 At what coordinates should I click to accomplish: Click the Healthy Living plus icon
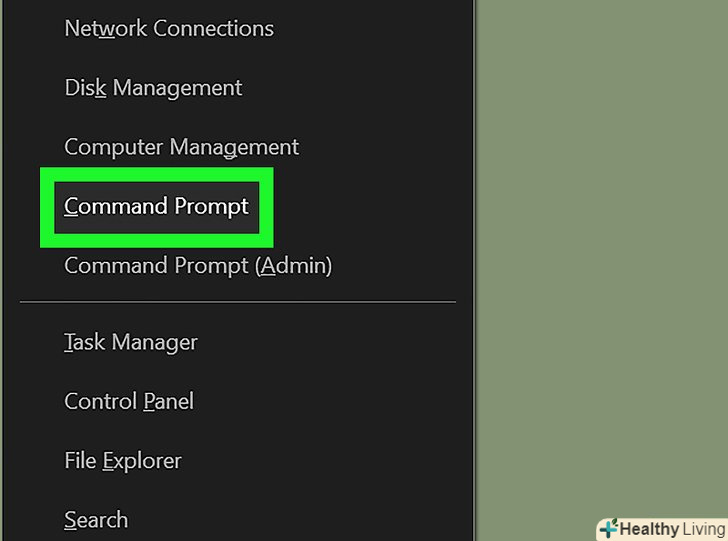coord(608,529)
